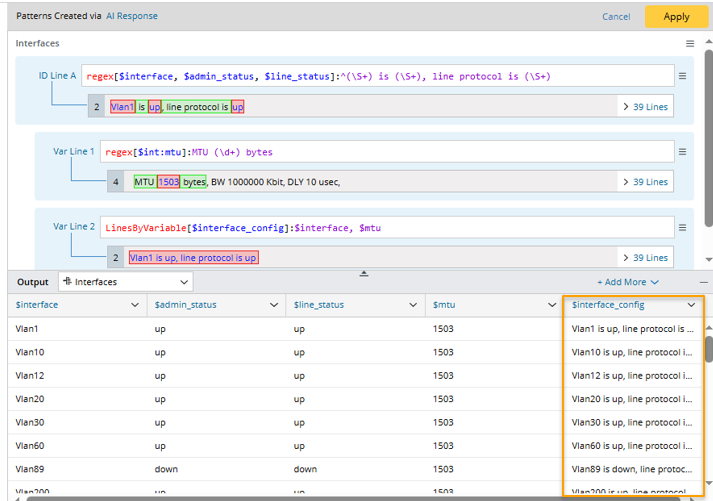Screen dimensions: 713x501
Task: Click Add More in output panel
Action: click(628, 282)
